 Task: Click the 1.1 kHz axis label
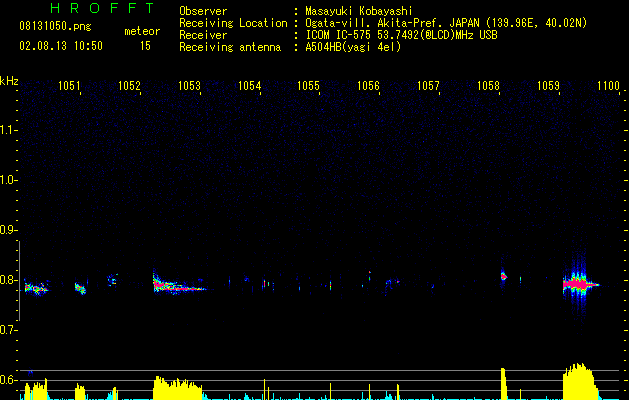tap(8, 130)
